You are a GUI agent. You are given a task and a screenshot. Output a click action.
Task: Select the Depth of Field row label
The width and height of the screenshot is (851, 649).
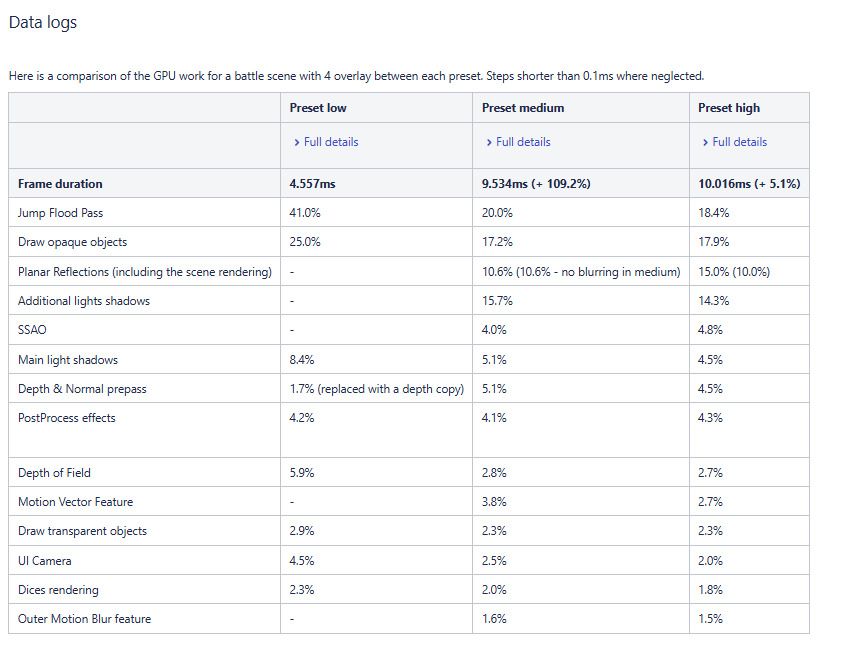pyautogui.click(x=56, y=472)
